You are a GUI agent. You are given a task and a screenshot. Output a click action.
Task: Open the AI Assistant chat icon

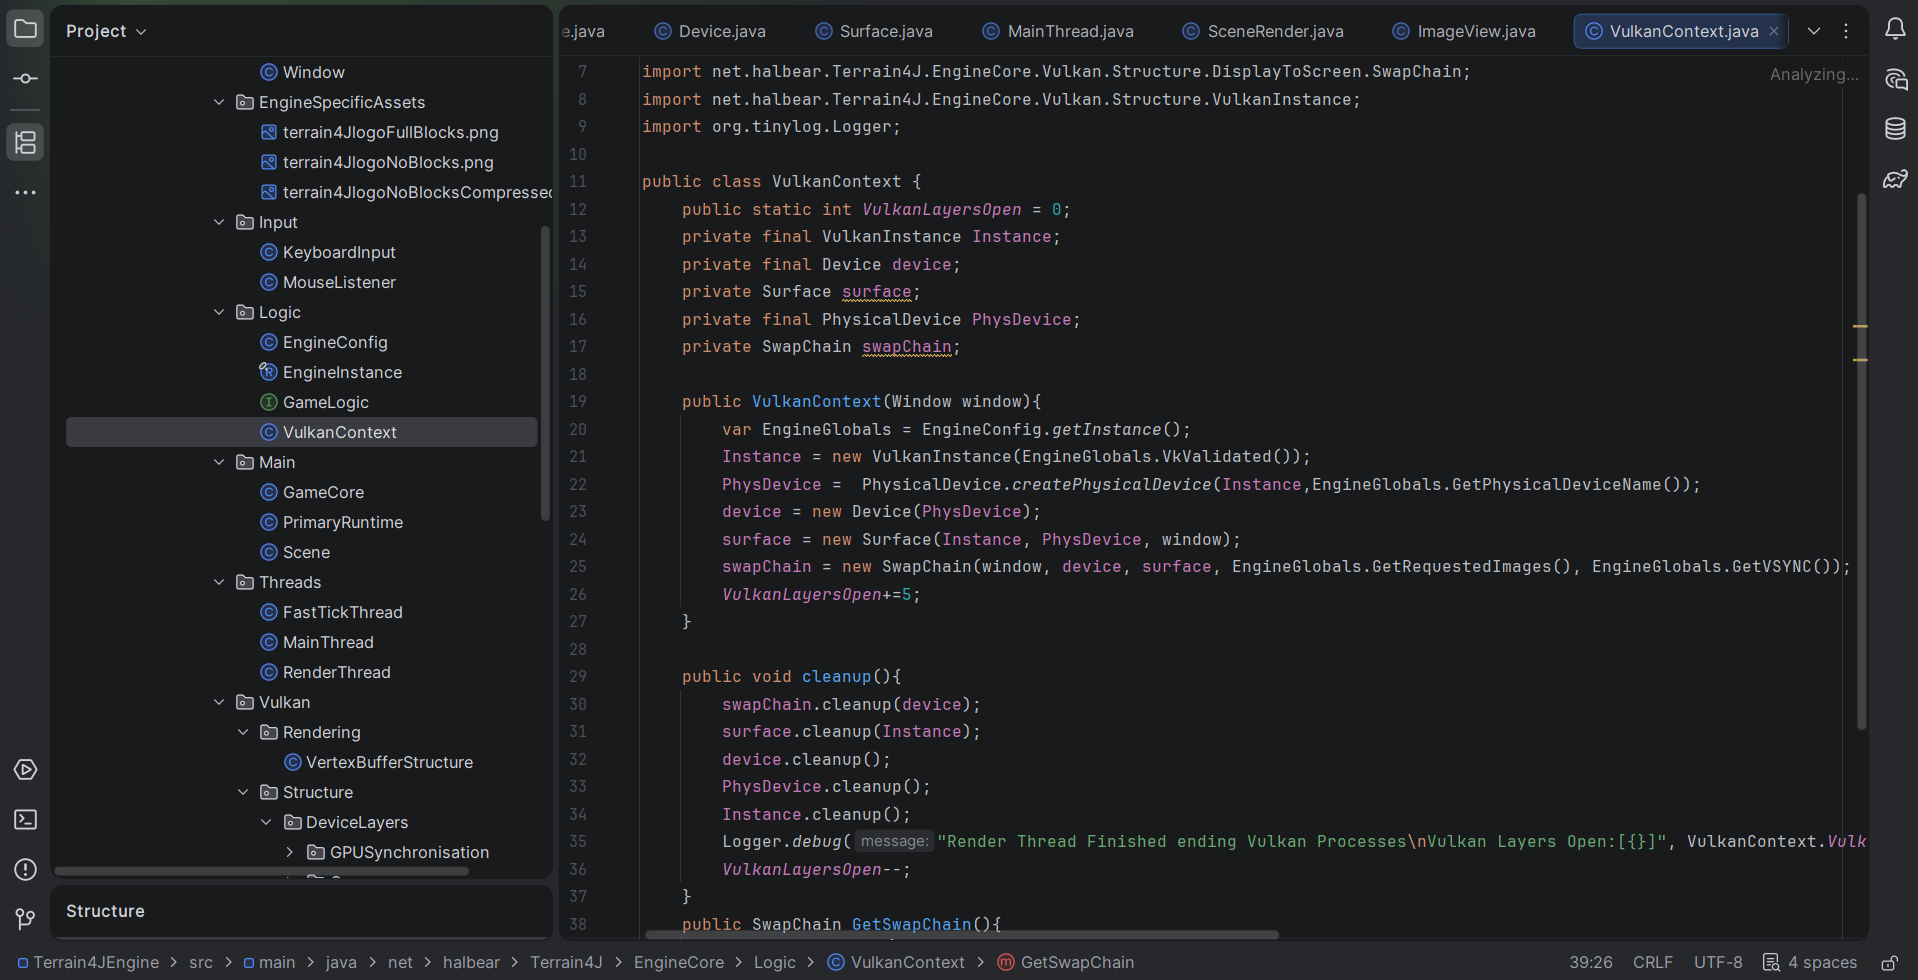pos(1894,80)
